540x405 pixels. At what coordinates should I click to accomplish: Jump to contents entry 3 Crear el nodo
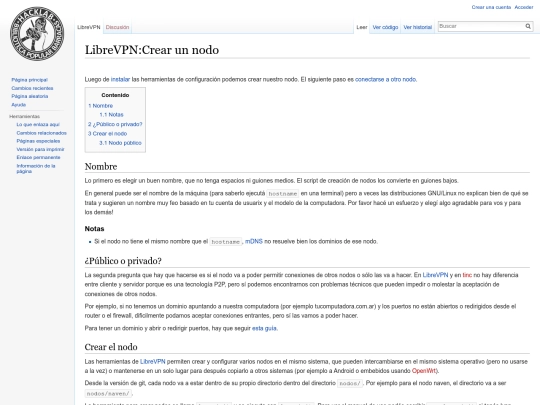[x=107, y=134]
